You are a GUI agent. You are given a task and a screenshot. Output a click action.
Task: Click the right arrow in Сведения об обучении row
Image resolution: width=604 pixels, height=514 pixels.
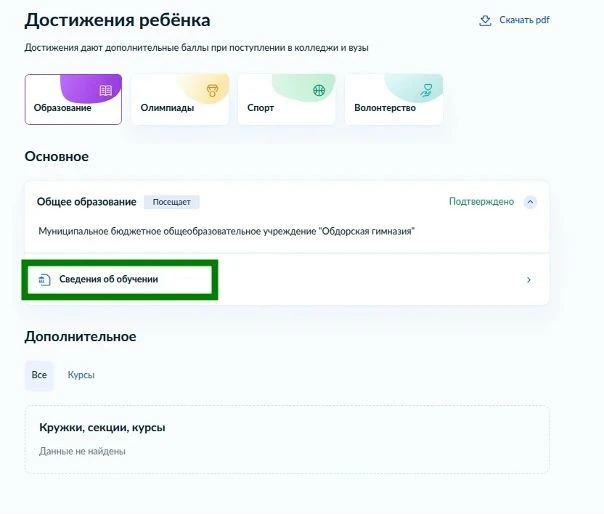pyautogui.click(x=528, y=280)
